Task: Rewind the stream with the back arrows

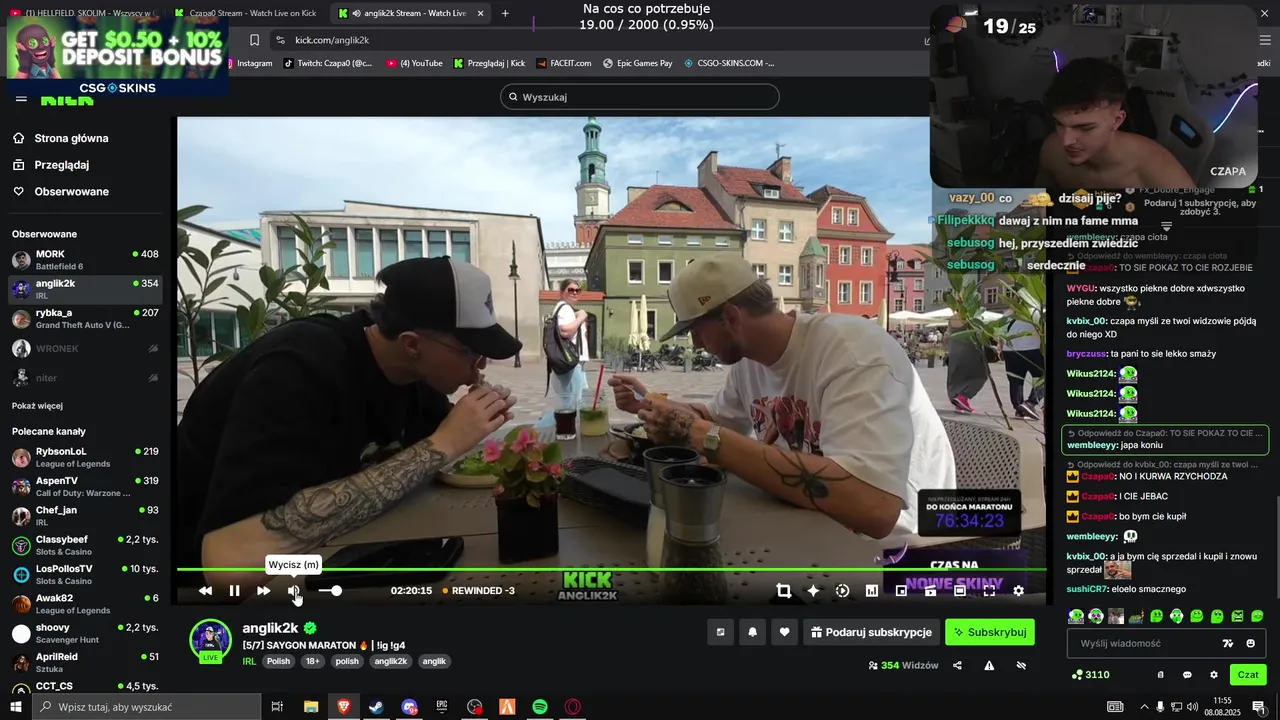Action: 205,591
